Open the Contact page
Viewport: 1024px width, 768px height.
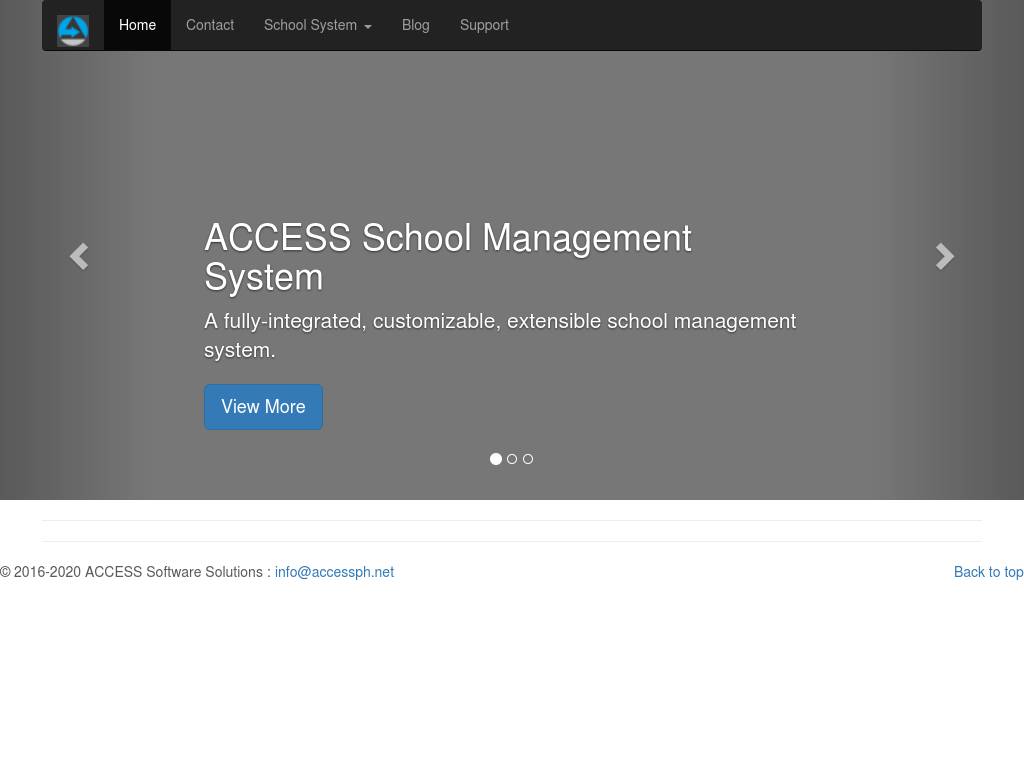tap(210, 25)
